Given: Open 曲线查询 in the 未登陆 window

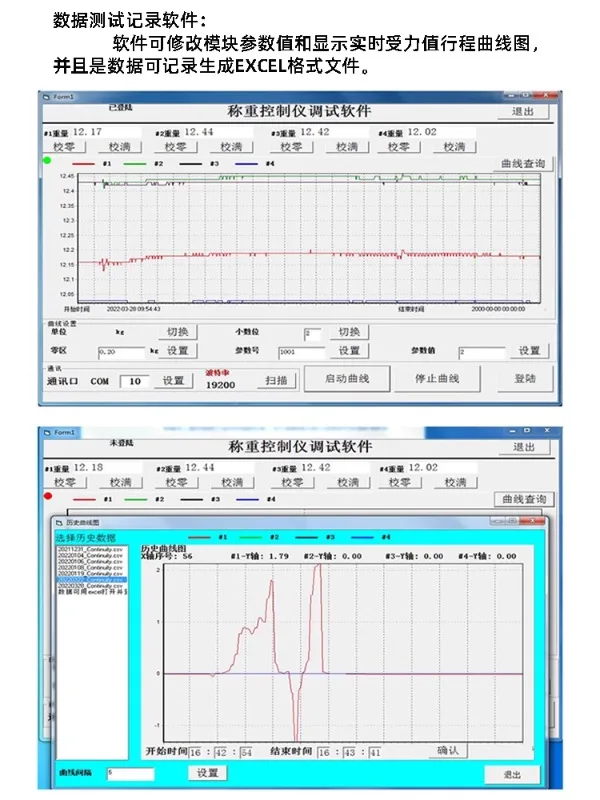Looking at the screenshot, I should coord(524,499).
